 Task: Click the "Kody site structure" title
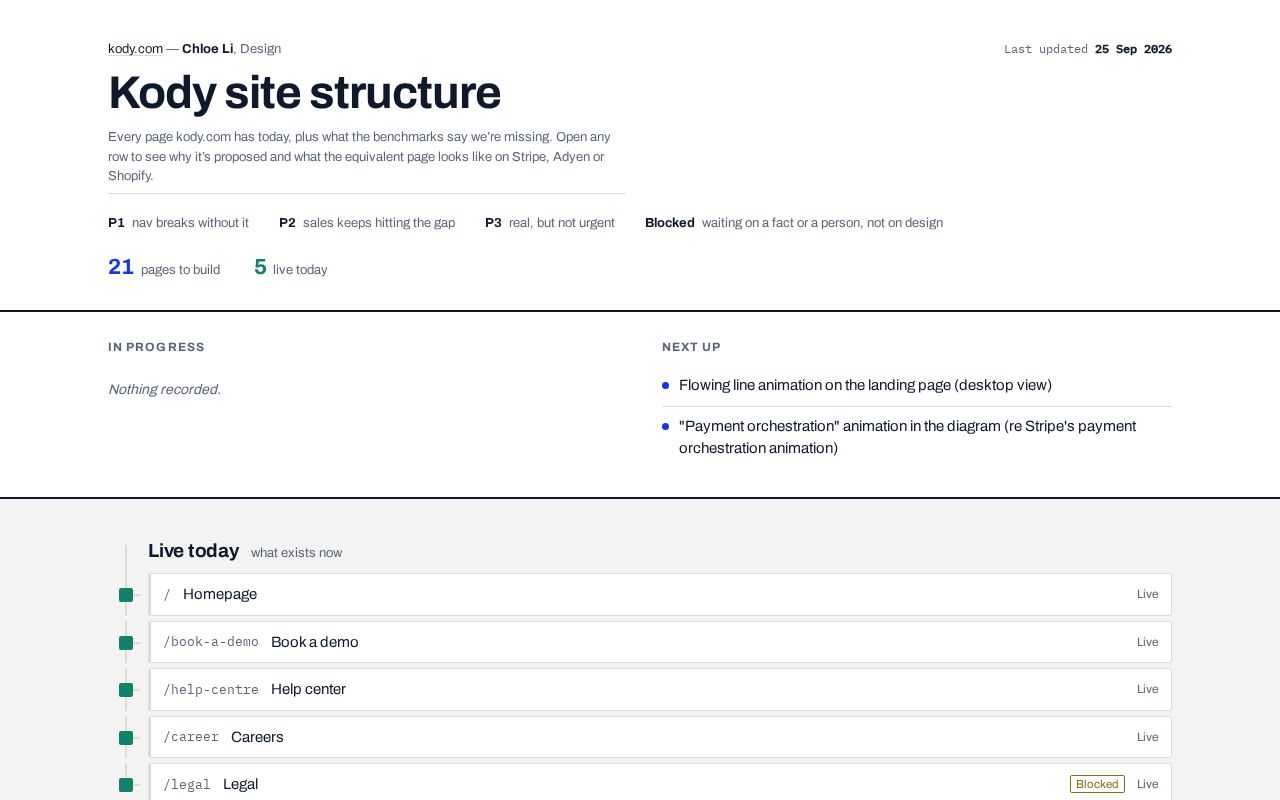[304, 93]
